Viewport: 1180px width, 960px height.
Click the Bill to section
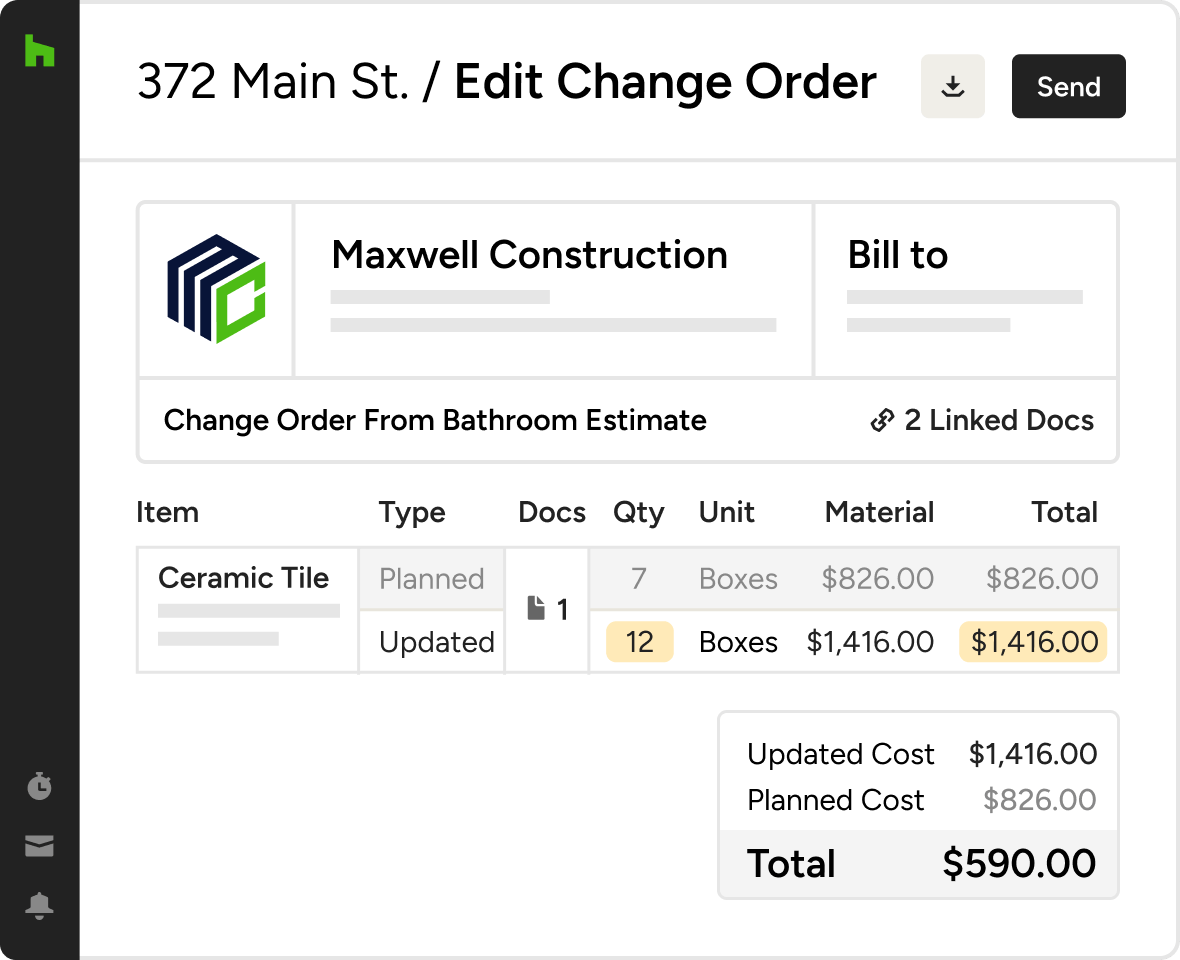click(x=897, y=256)
